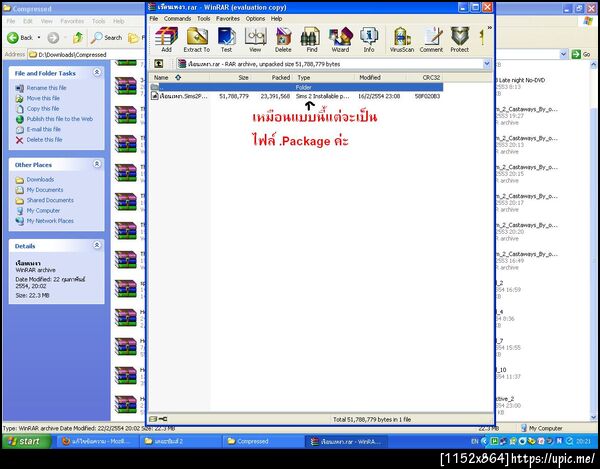Click the Info icon in WinRAR
This screenshot has height=469, width=600.
coord(369,39)
